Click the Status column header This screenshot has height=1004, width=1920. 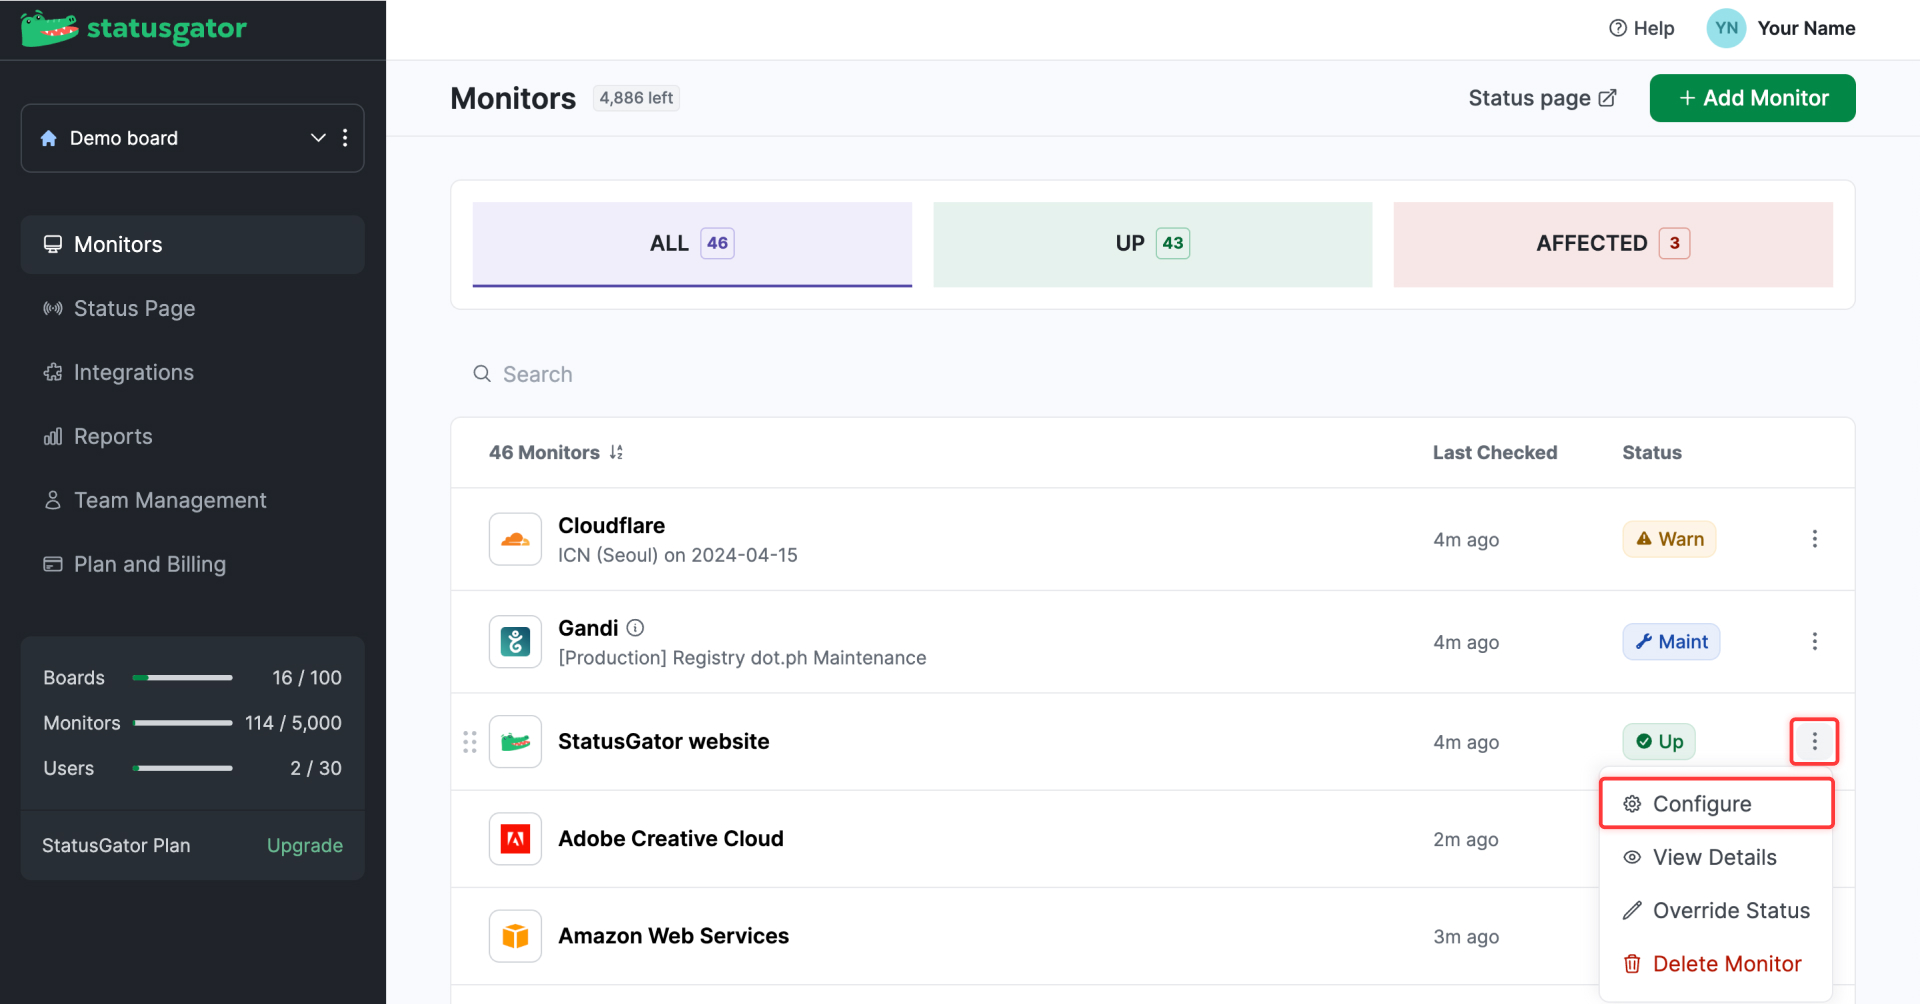click(1652, 452)
